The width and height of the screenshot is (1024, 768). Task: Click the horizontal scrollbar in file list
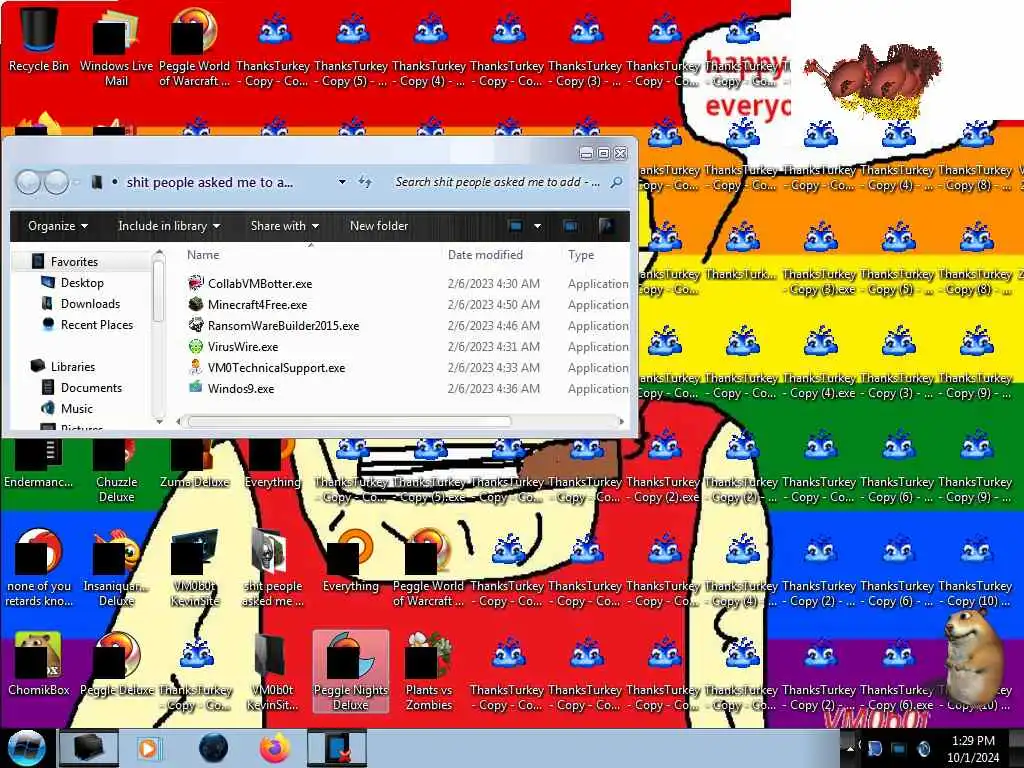tap(349, 422)
